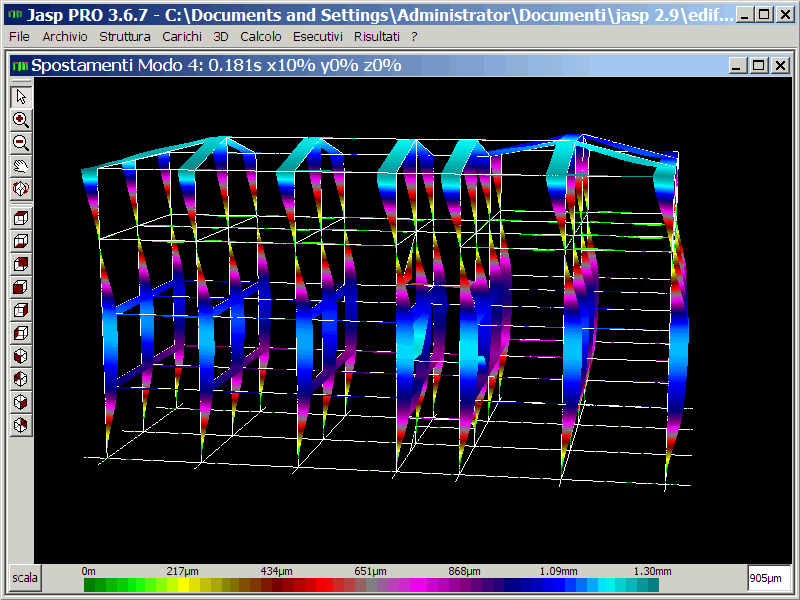Image resolution: width=800 pixels, height=600 pixels.
Task: Open the Carichi menu
Action: click(x=182, y=36)
